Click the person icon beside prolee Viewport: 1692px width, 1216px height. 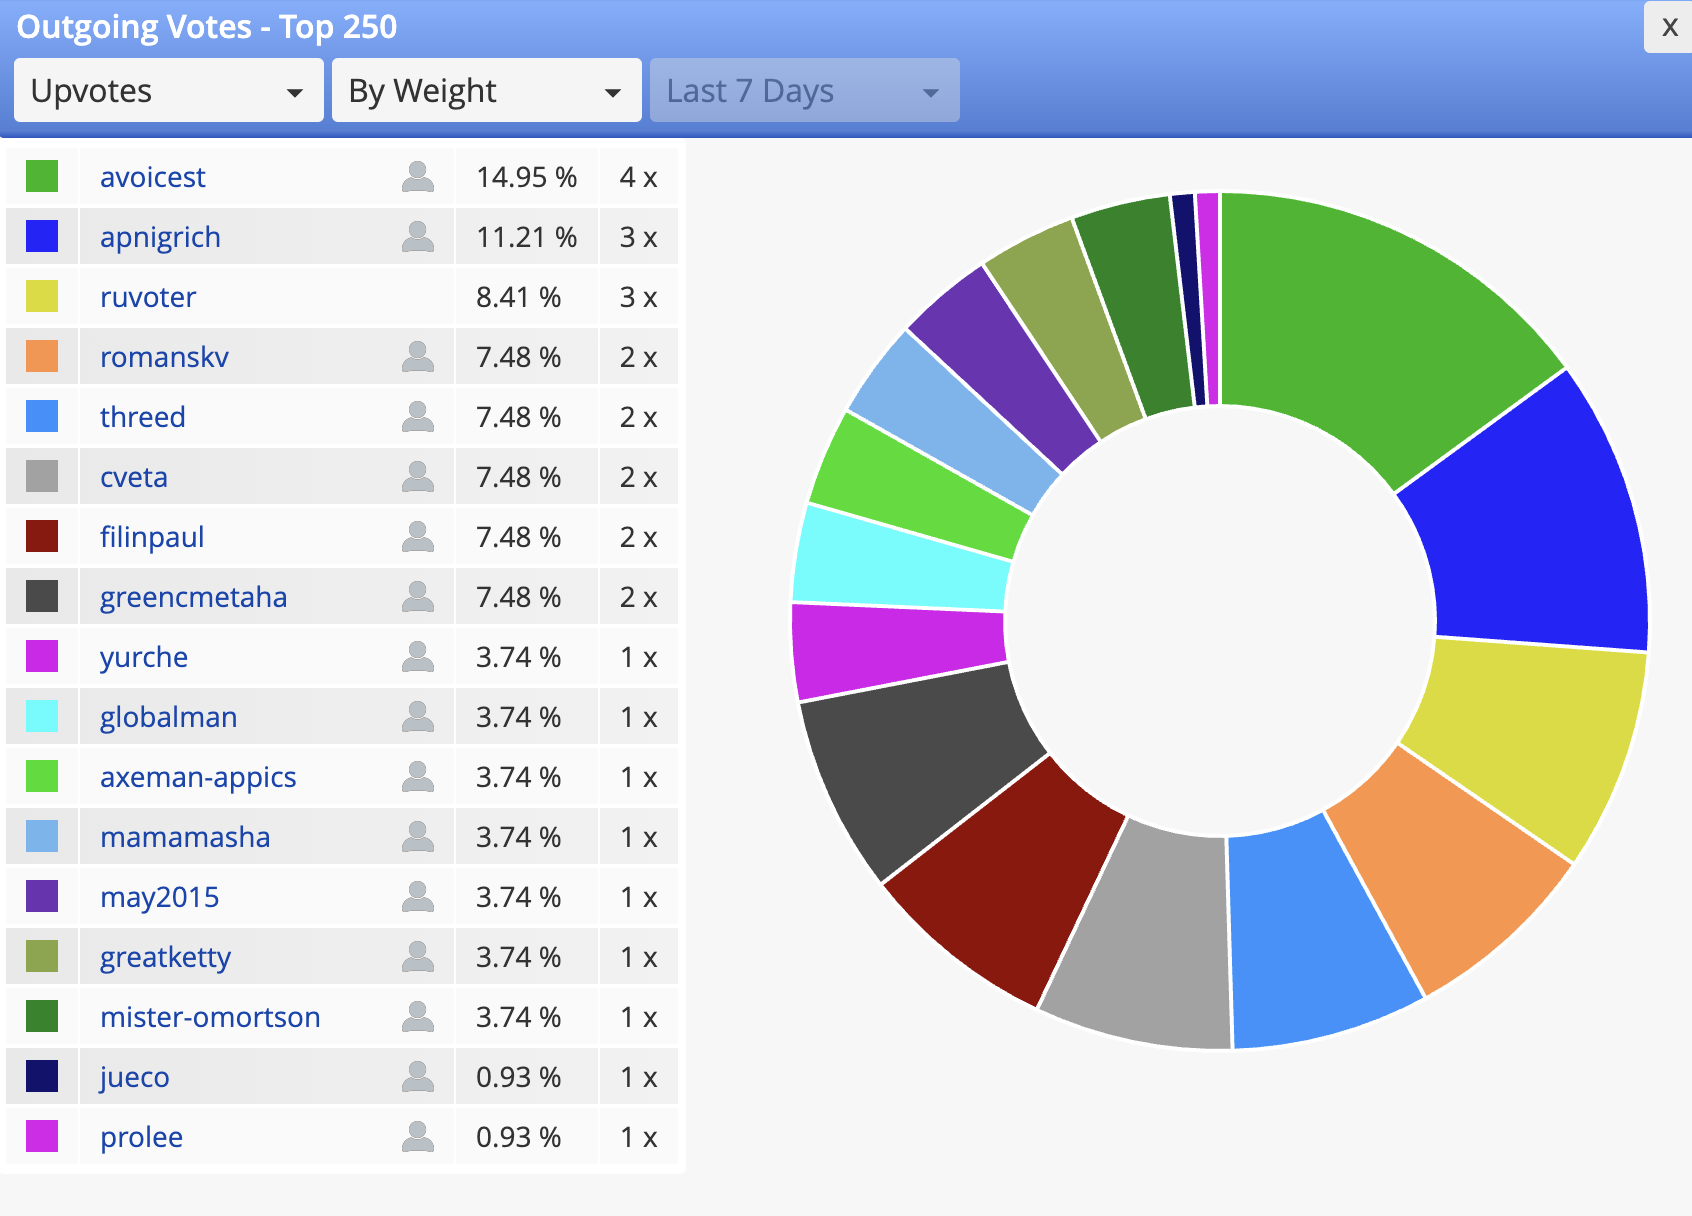(x=418, y=1137)
